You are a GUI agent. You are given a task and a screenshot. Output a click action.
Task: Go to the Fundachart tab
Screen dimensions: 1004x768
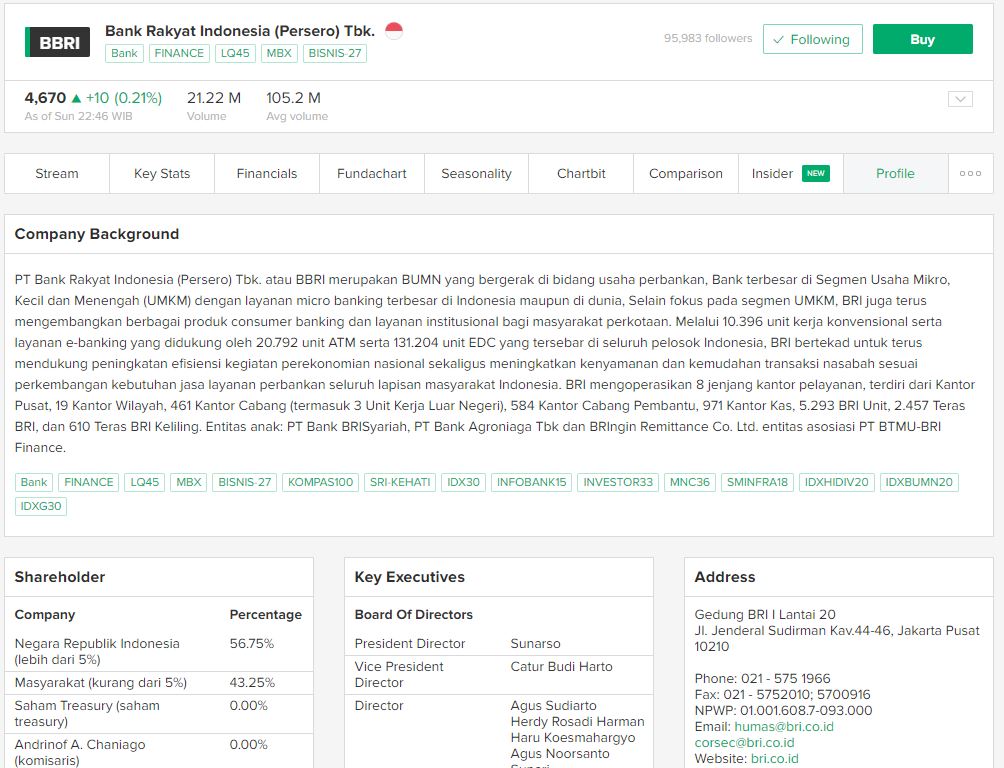coord(371,174)
